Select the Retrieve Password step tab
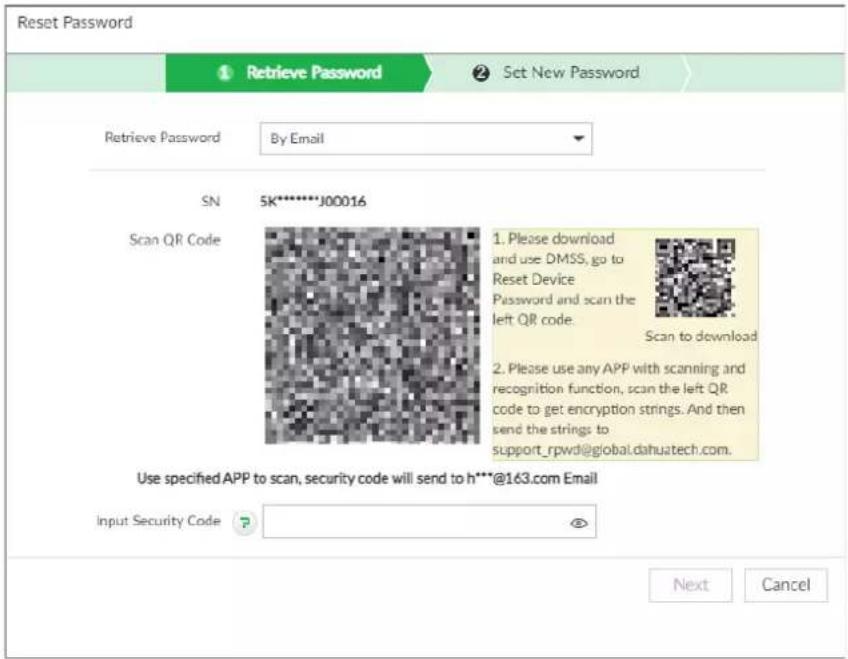 click(x=299, y=72)
